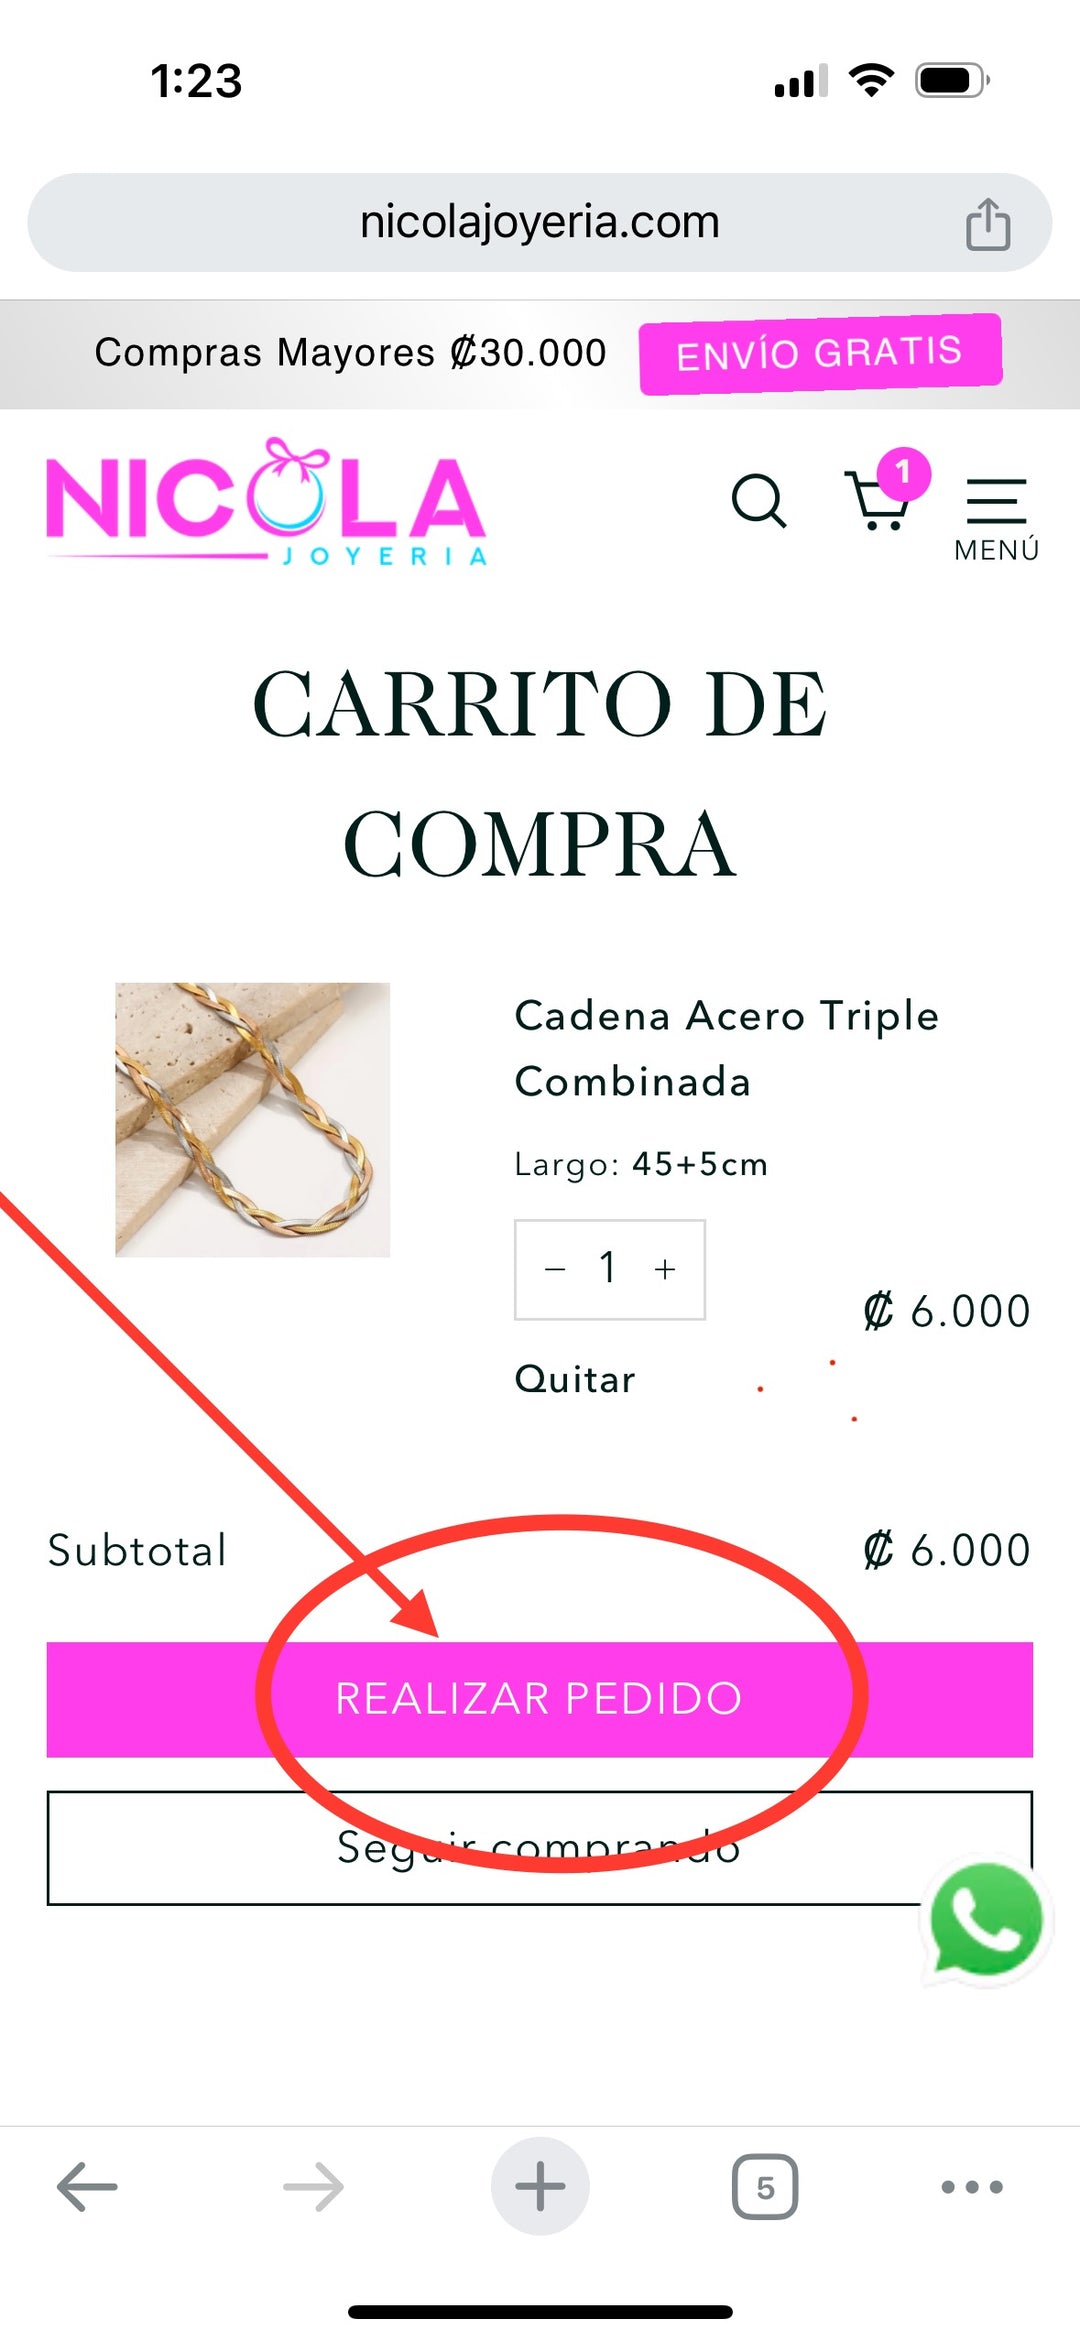Increase quantity with plus button

click(665, 1269)
